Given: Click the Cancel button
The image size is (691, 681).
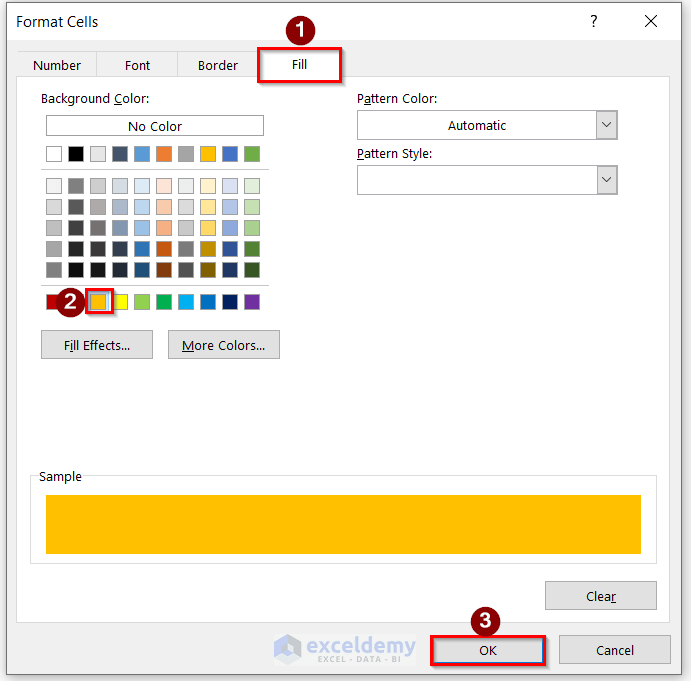Looking at the screenshot, I should (x=615, y=650).
